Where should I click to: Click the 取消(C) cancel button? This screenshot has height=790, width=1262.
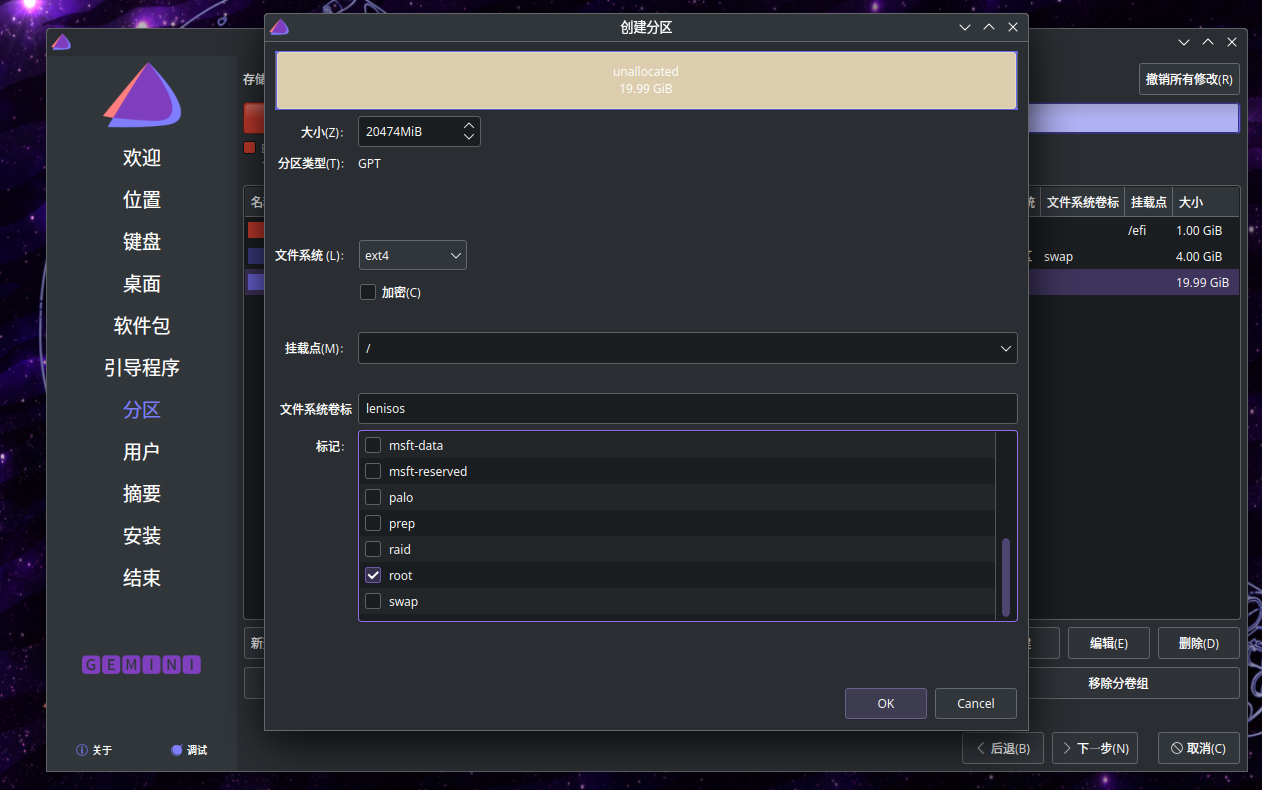pyautogui.click(x=1199, y=748)
